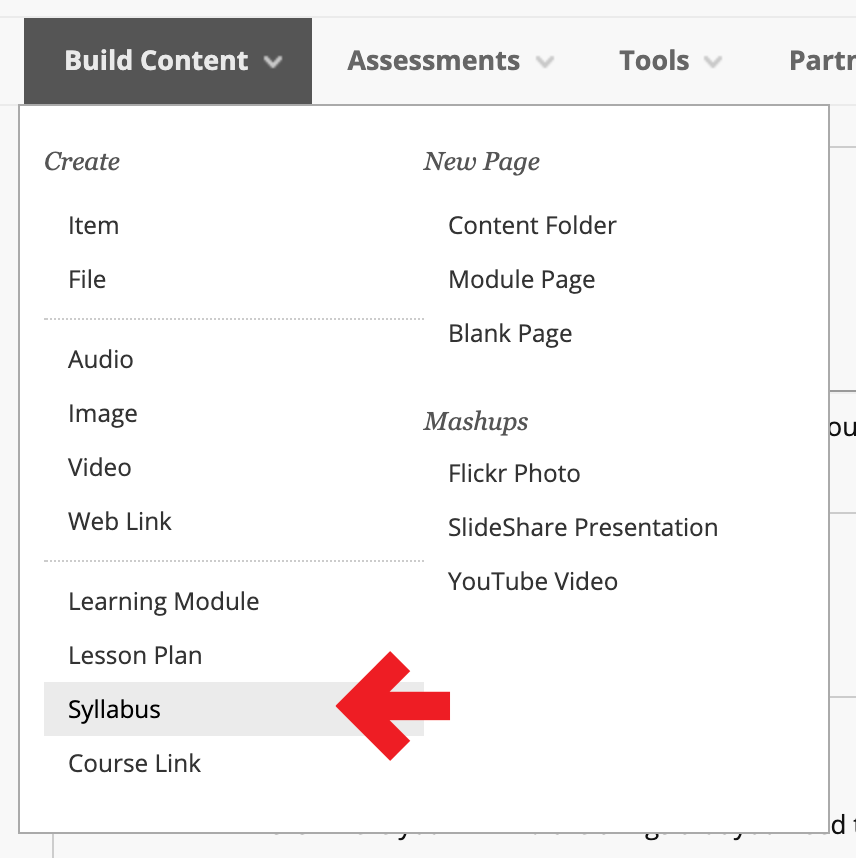
Task: Open the Build Content dropdown
Action: 157,61
